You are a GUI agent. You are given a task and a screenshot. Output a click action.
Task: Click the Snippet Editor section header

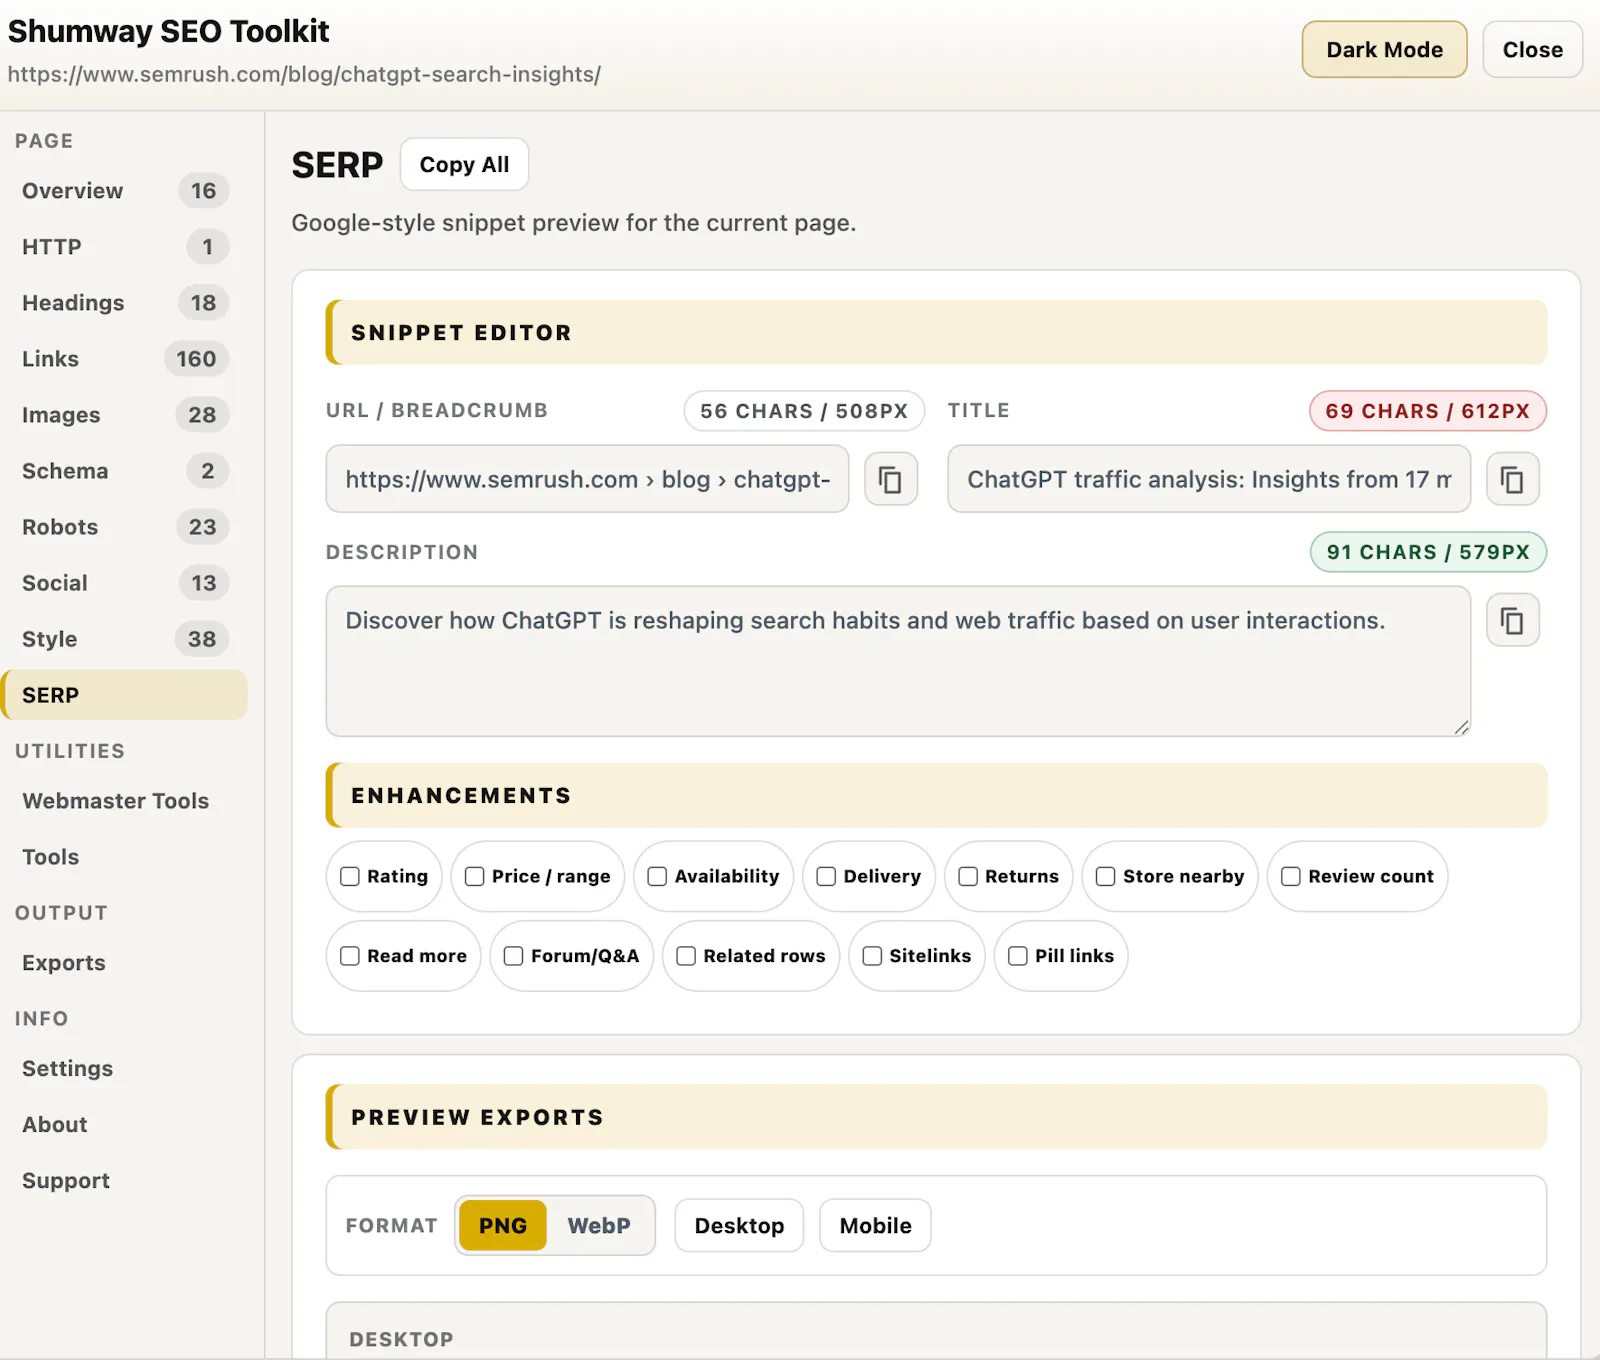[936, 333]
